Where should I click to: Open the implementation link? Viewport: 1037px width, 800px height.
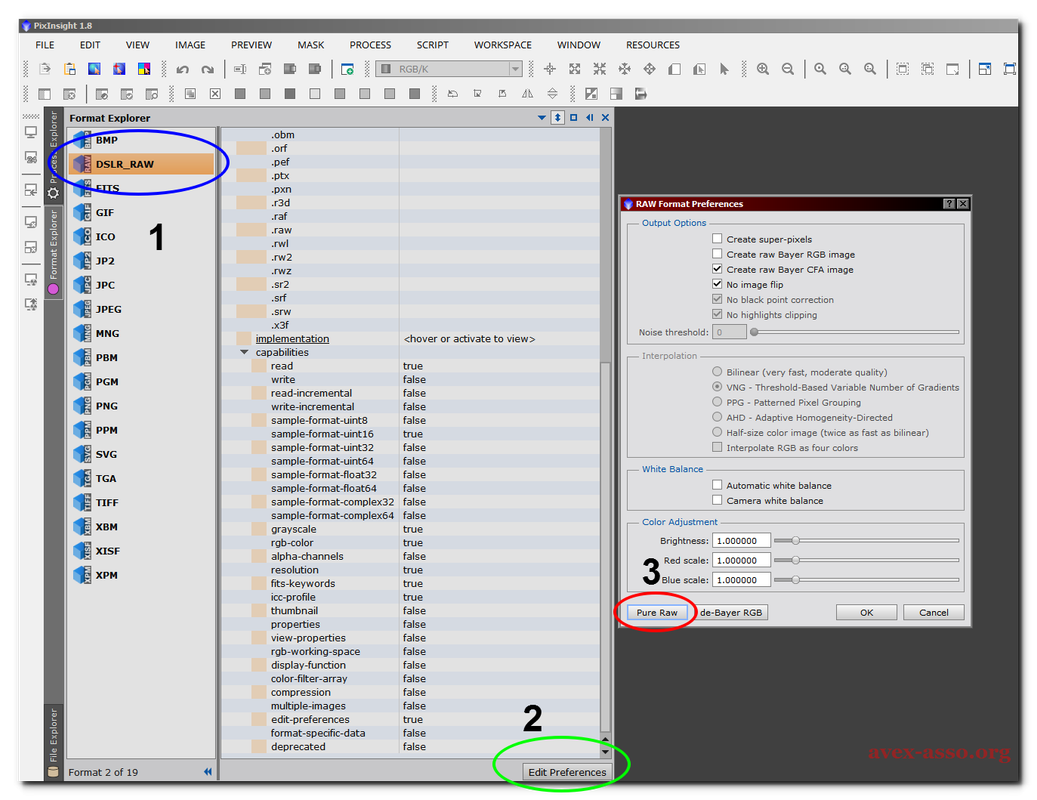(292, 339)
